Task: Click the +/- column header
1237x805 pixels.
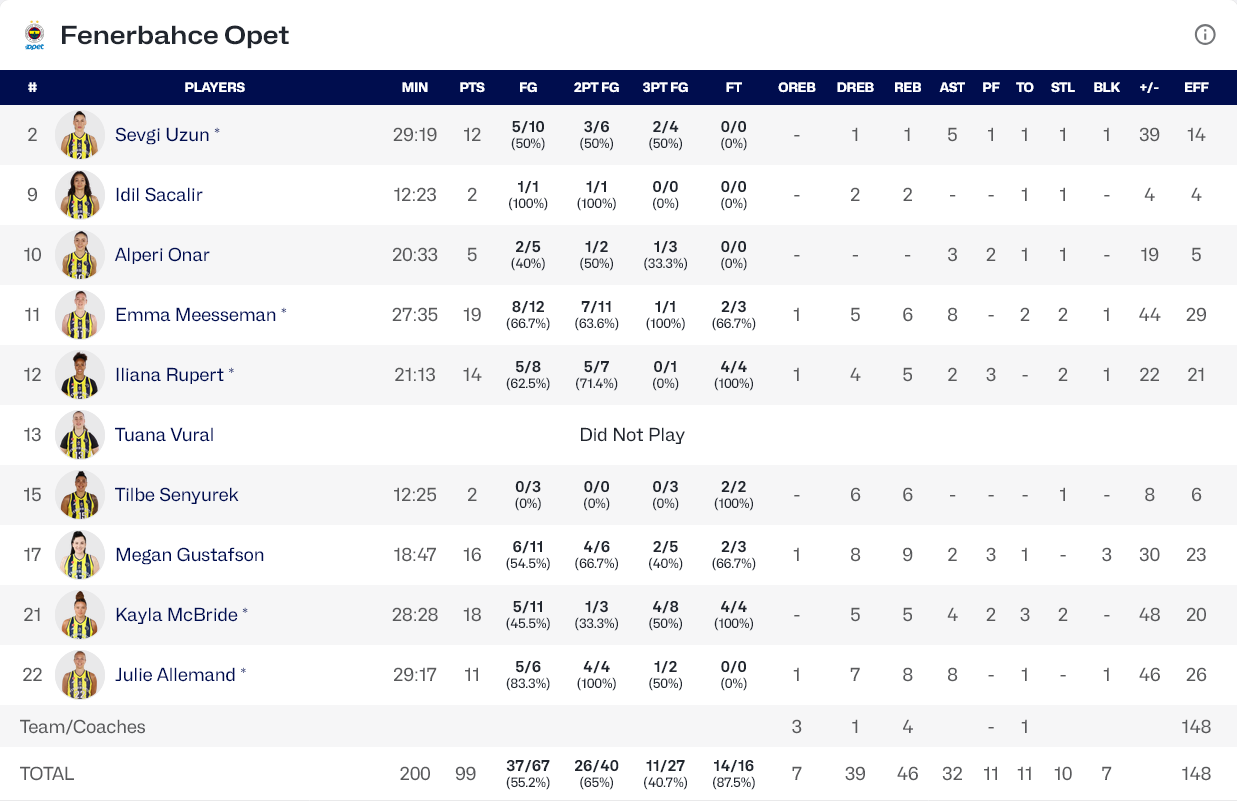Action: point(1149,87)
